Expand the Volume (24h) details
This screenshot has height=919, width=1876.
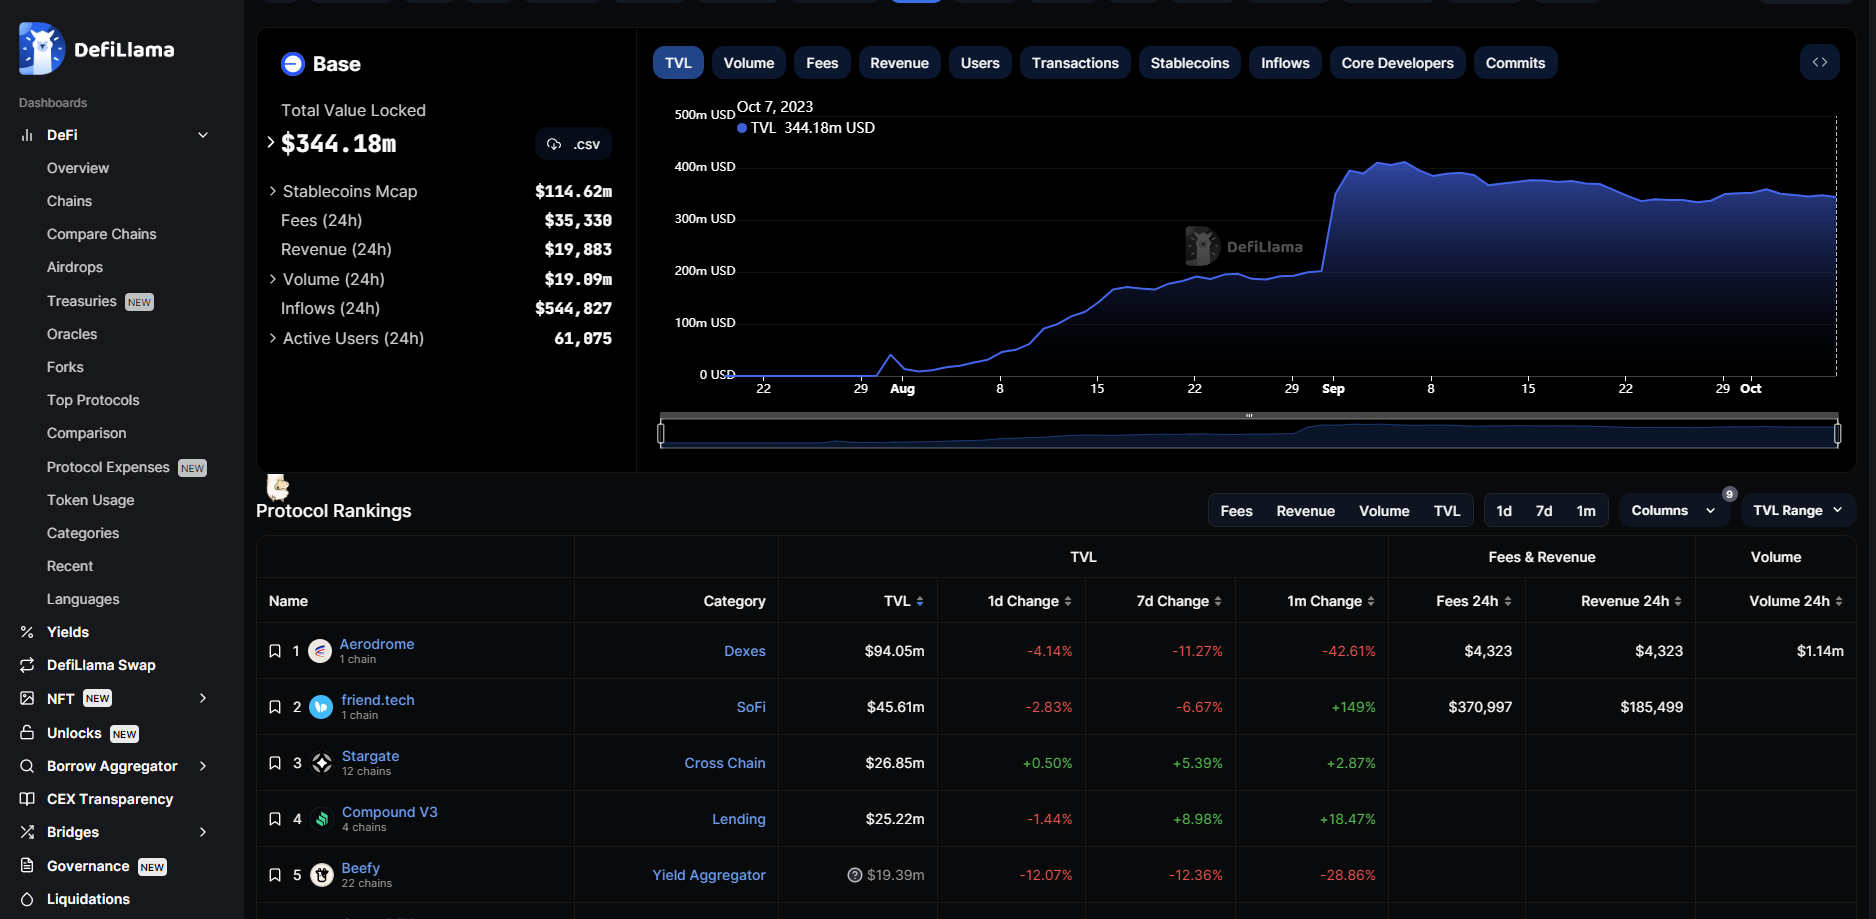tap(273, 279)
